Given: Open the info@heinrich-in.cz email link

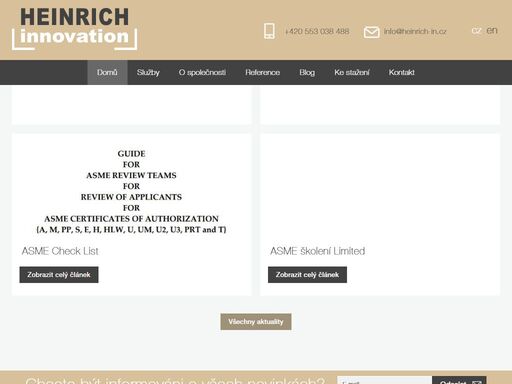Looking at the screenshot, I should [x=415, y=31].
